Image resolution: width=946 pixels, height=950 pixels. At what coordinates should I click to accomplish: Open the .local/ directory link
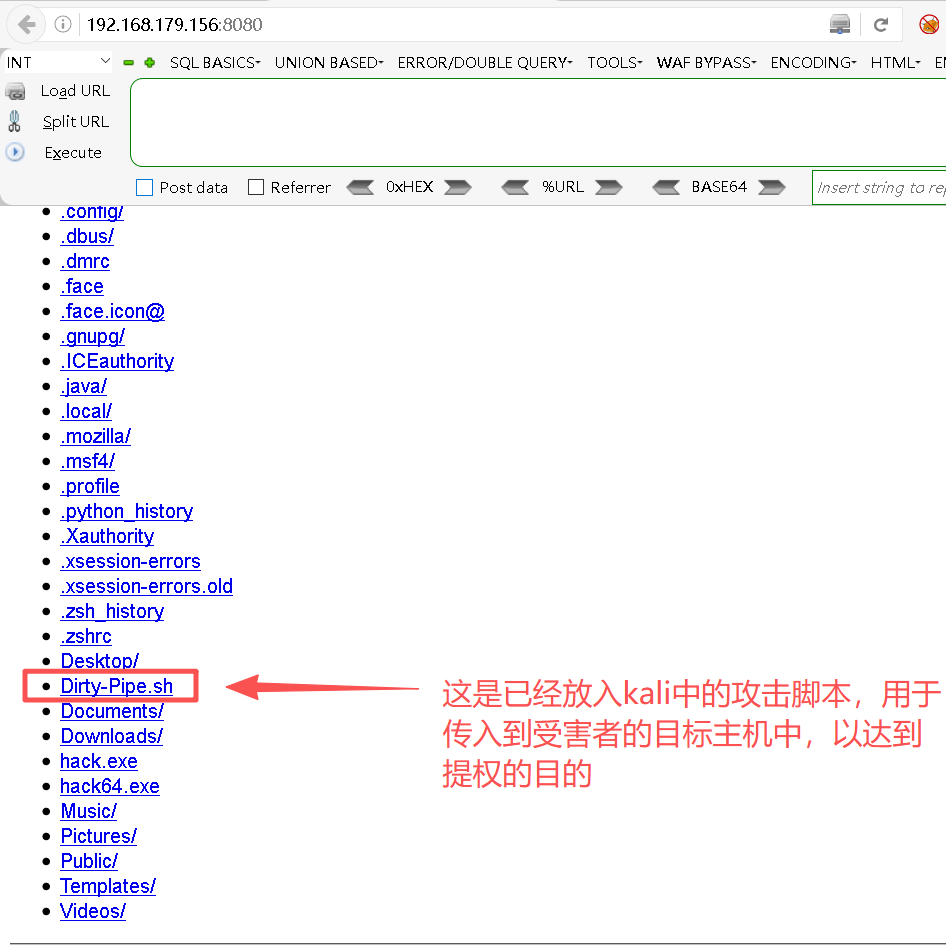tap(86, 411)
